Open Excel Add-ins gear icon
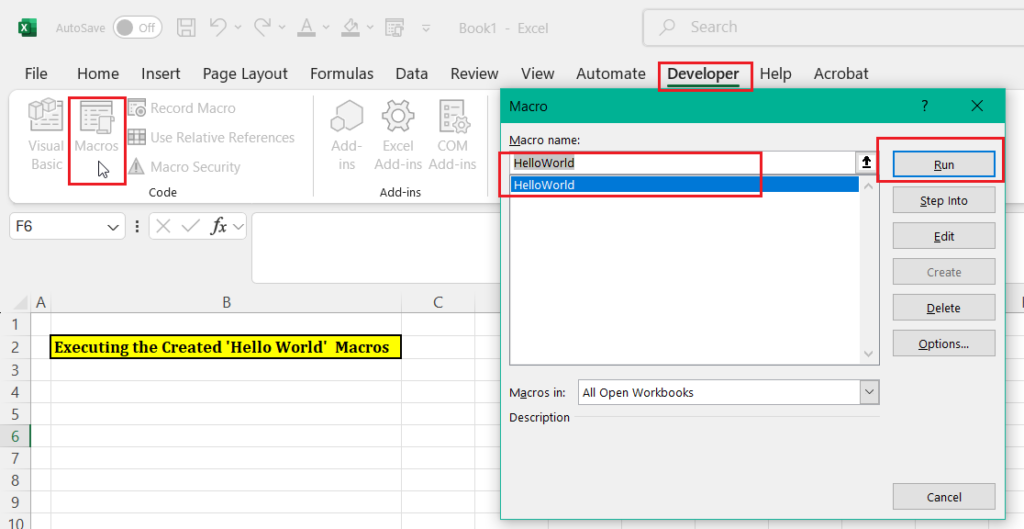Screen dimensions: 1024x529 (x=398, y=135)
